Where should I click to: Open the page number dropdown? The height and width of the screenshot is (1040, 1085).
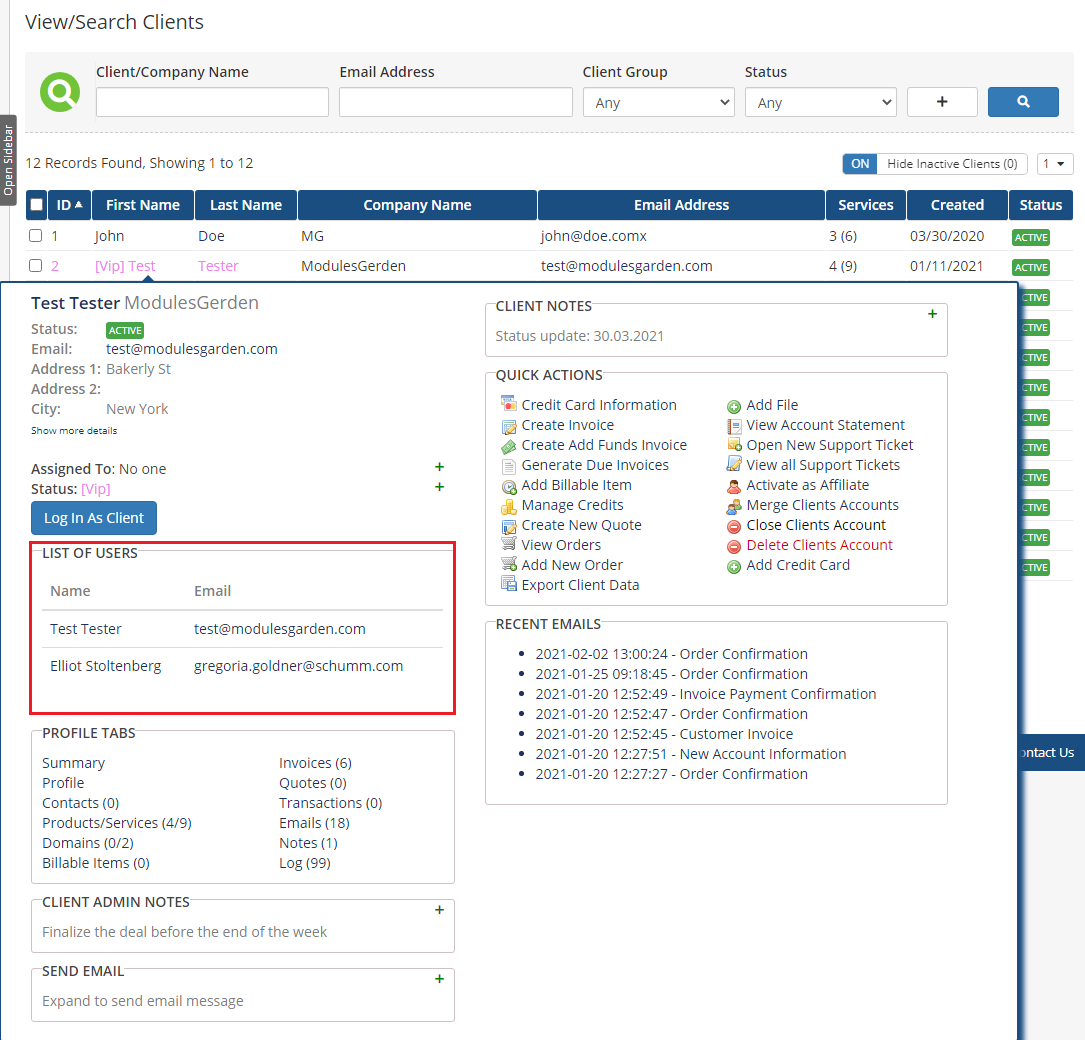point(1055,163)
